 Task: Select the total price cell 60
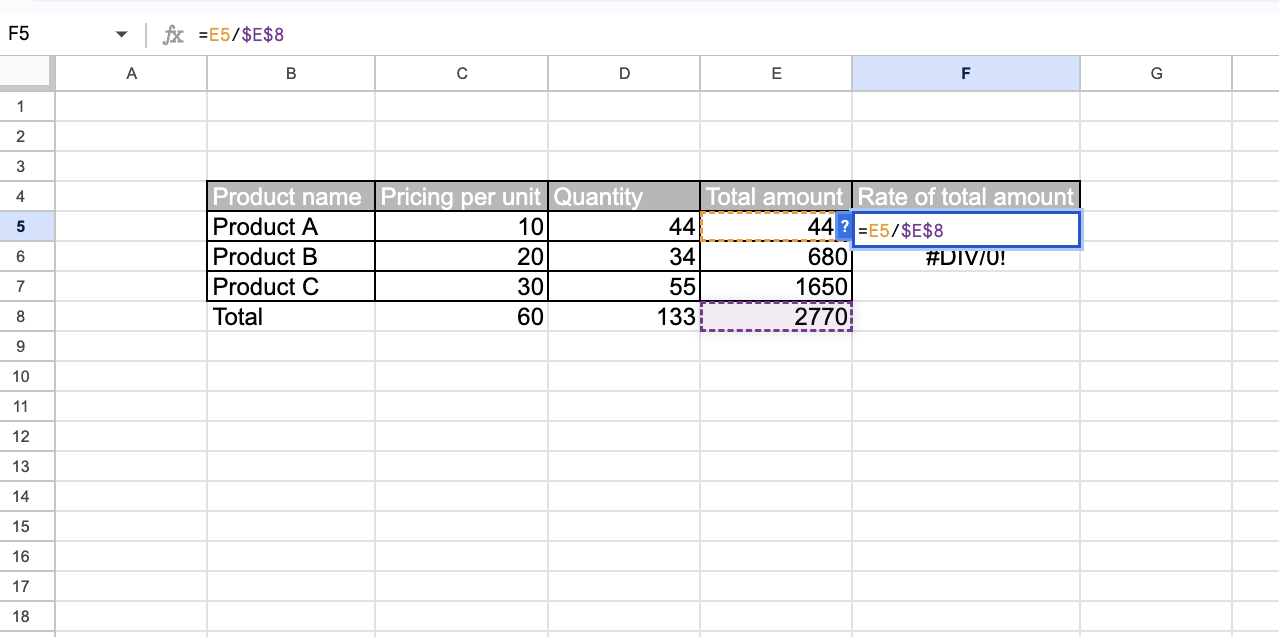(x=462, y=316)
